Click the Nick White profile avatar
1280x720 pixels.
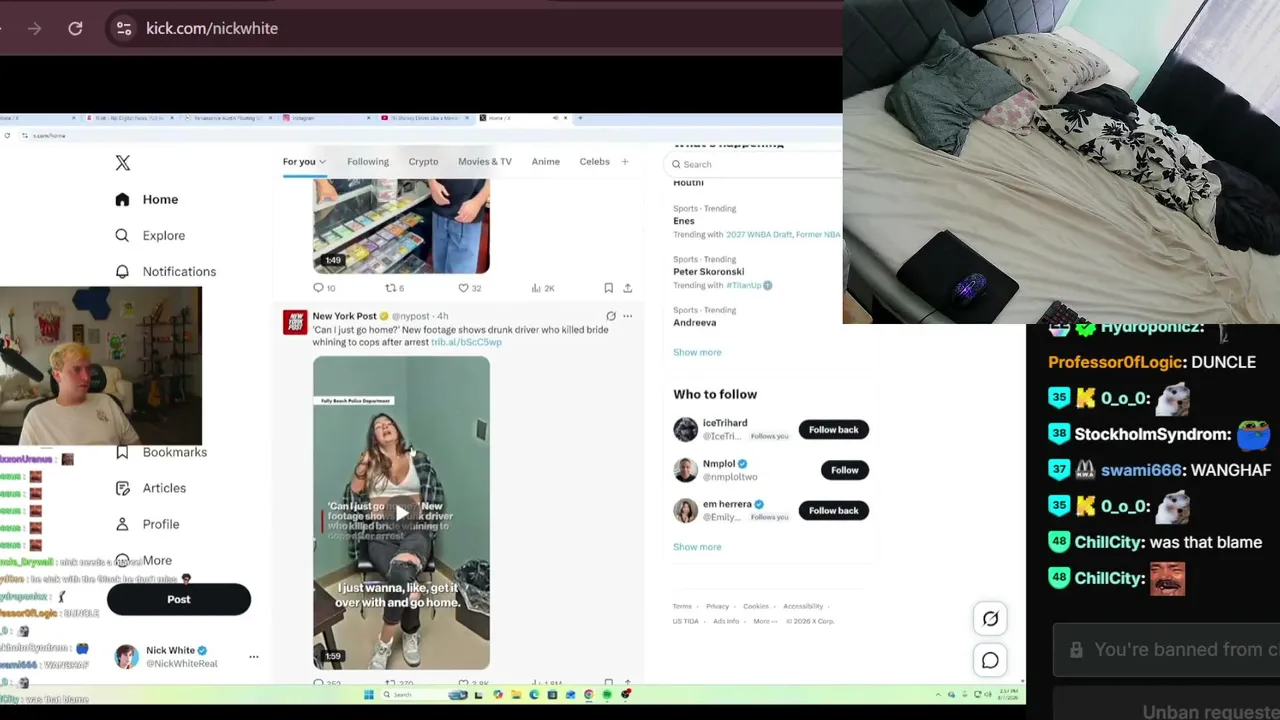click(126, 656)
